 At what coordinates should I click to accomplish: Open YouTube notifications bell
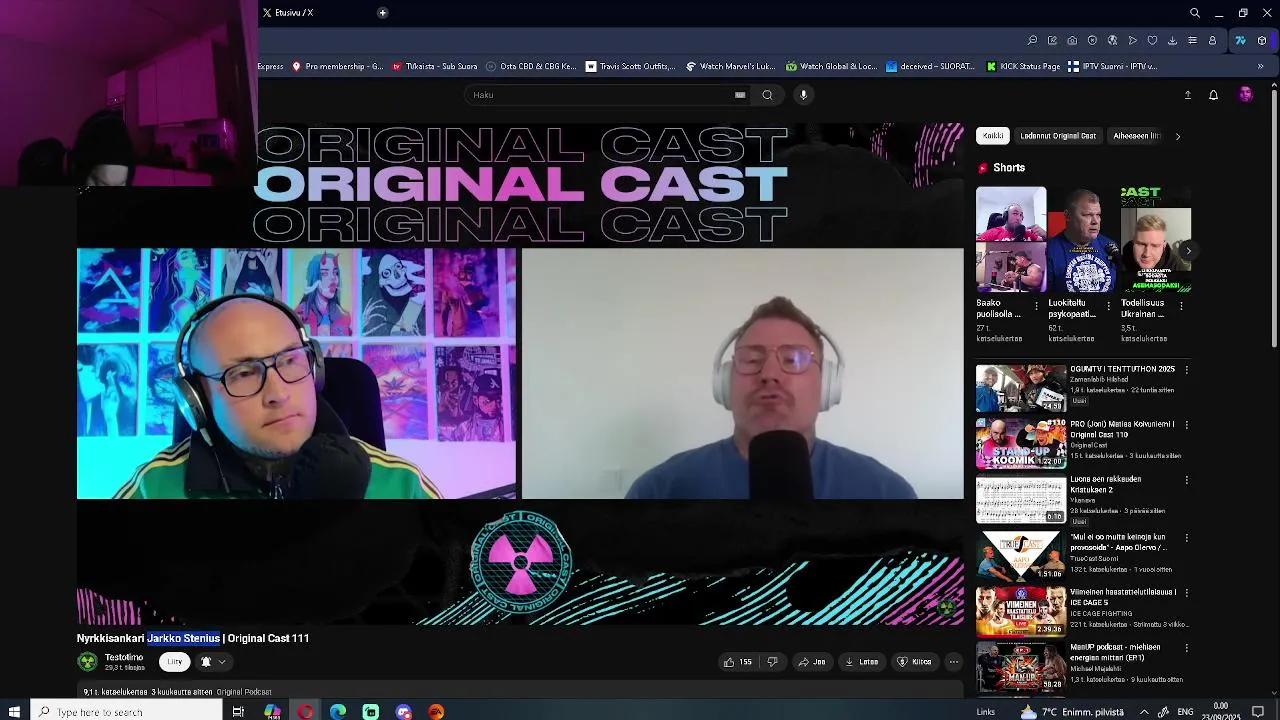1213,95
